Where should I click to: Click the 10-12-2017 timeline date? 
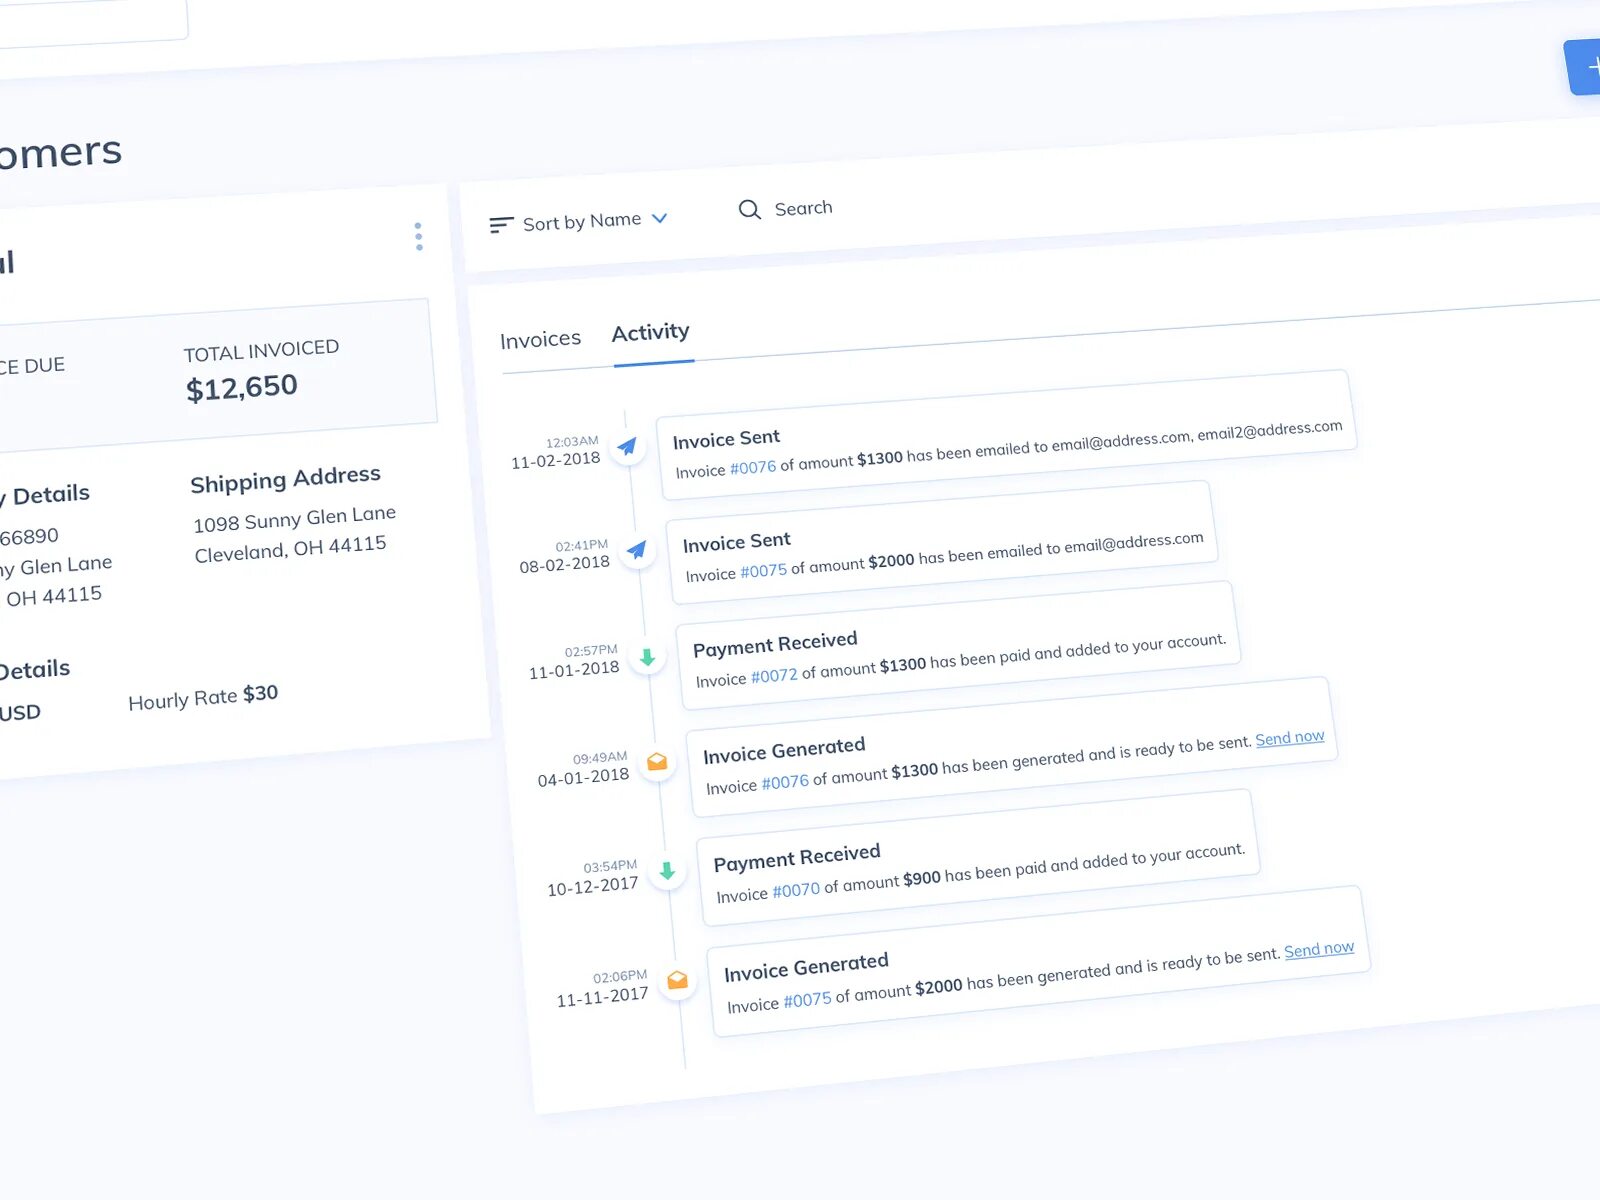592,887
